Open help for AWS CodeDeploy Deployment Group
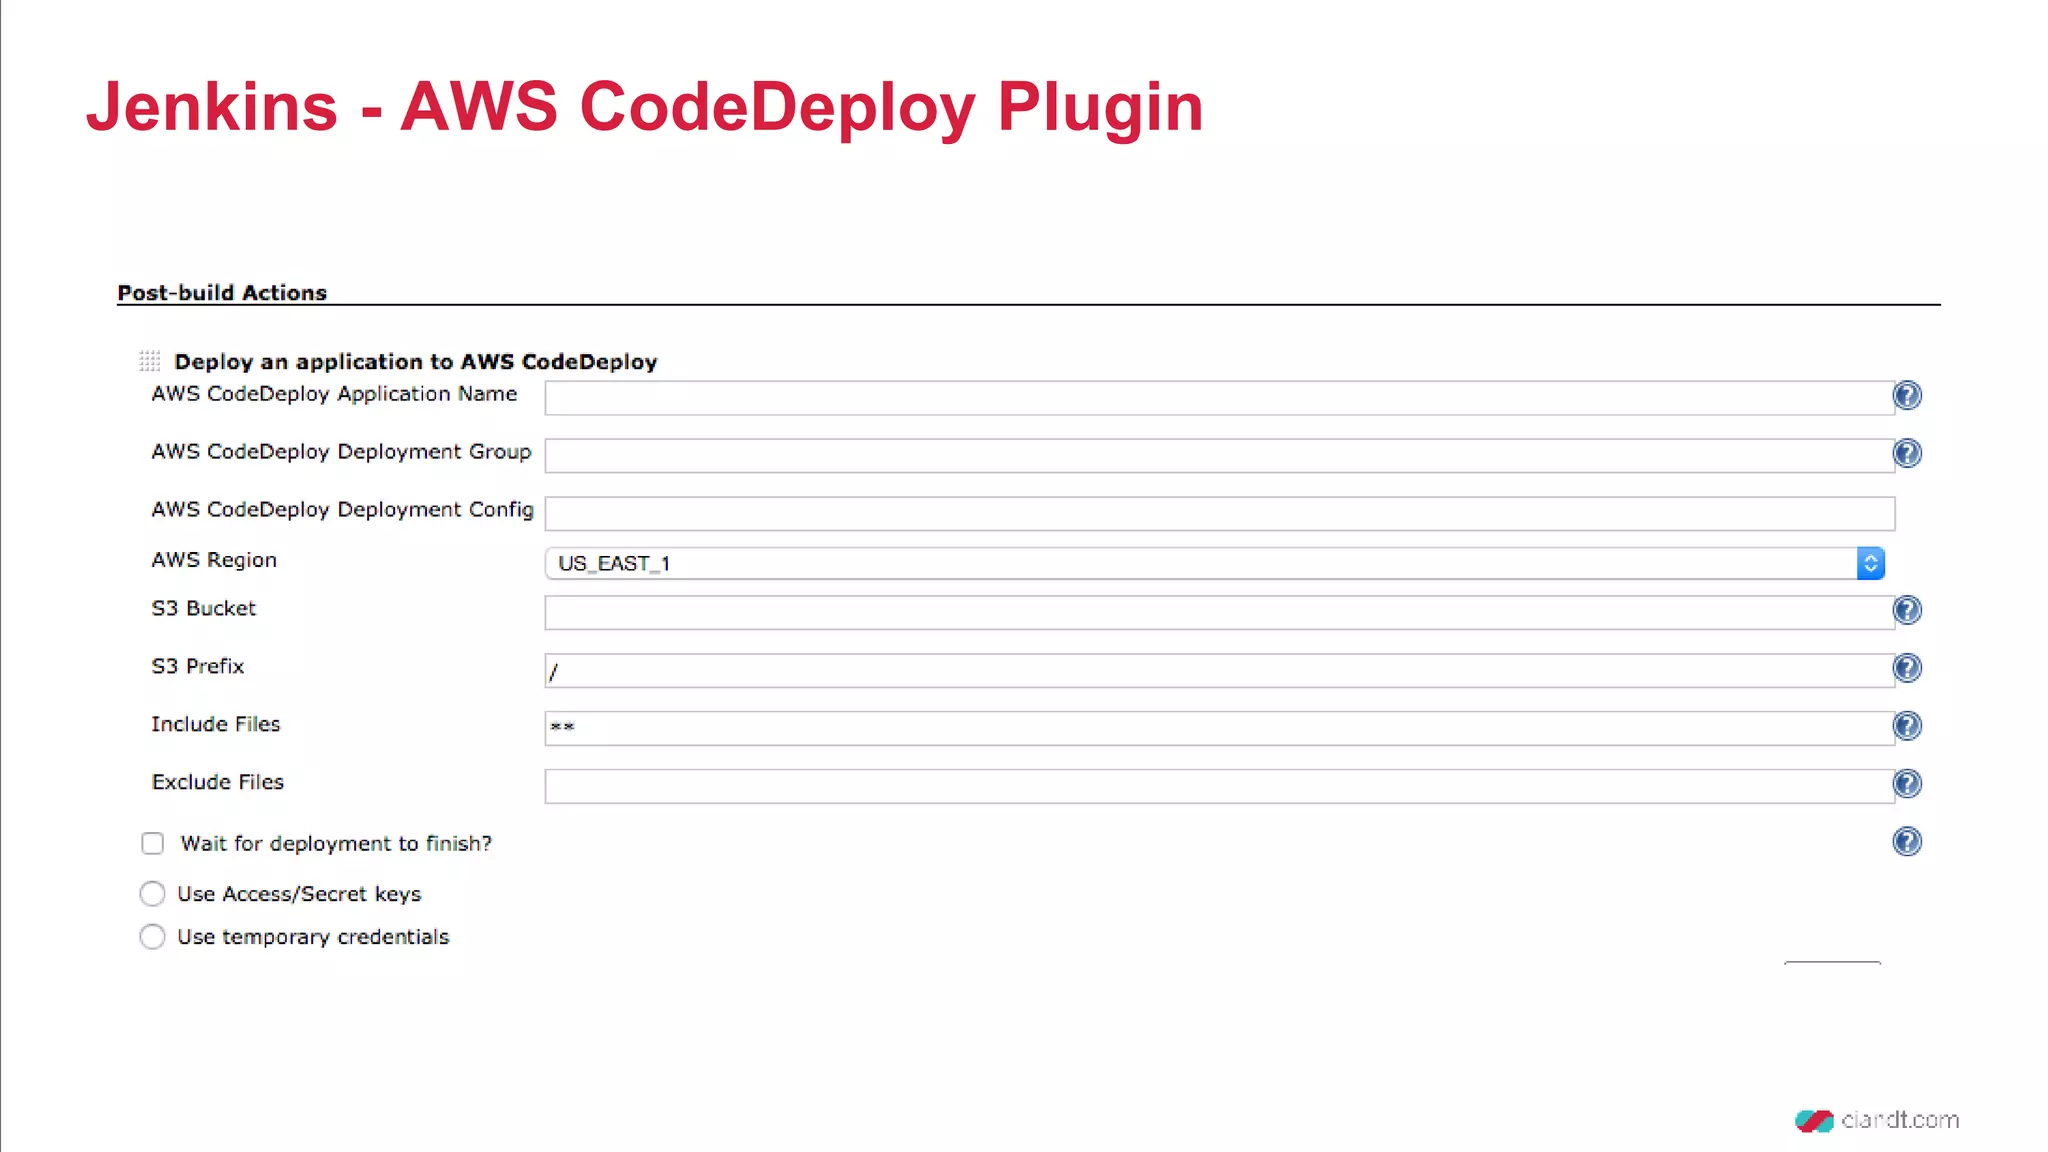The height and width of the screenshot is (1152, 2048). (x=1907, y=454)
